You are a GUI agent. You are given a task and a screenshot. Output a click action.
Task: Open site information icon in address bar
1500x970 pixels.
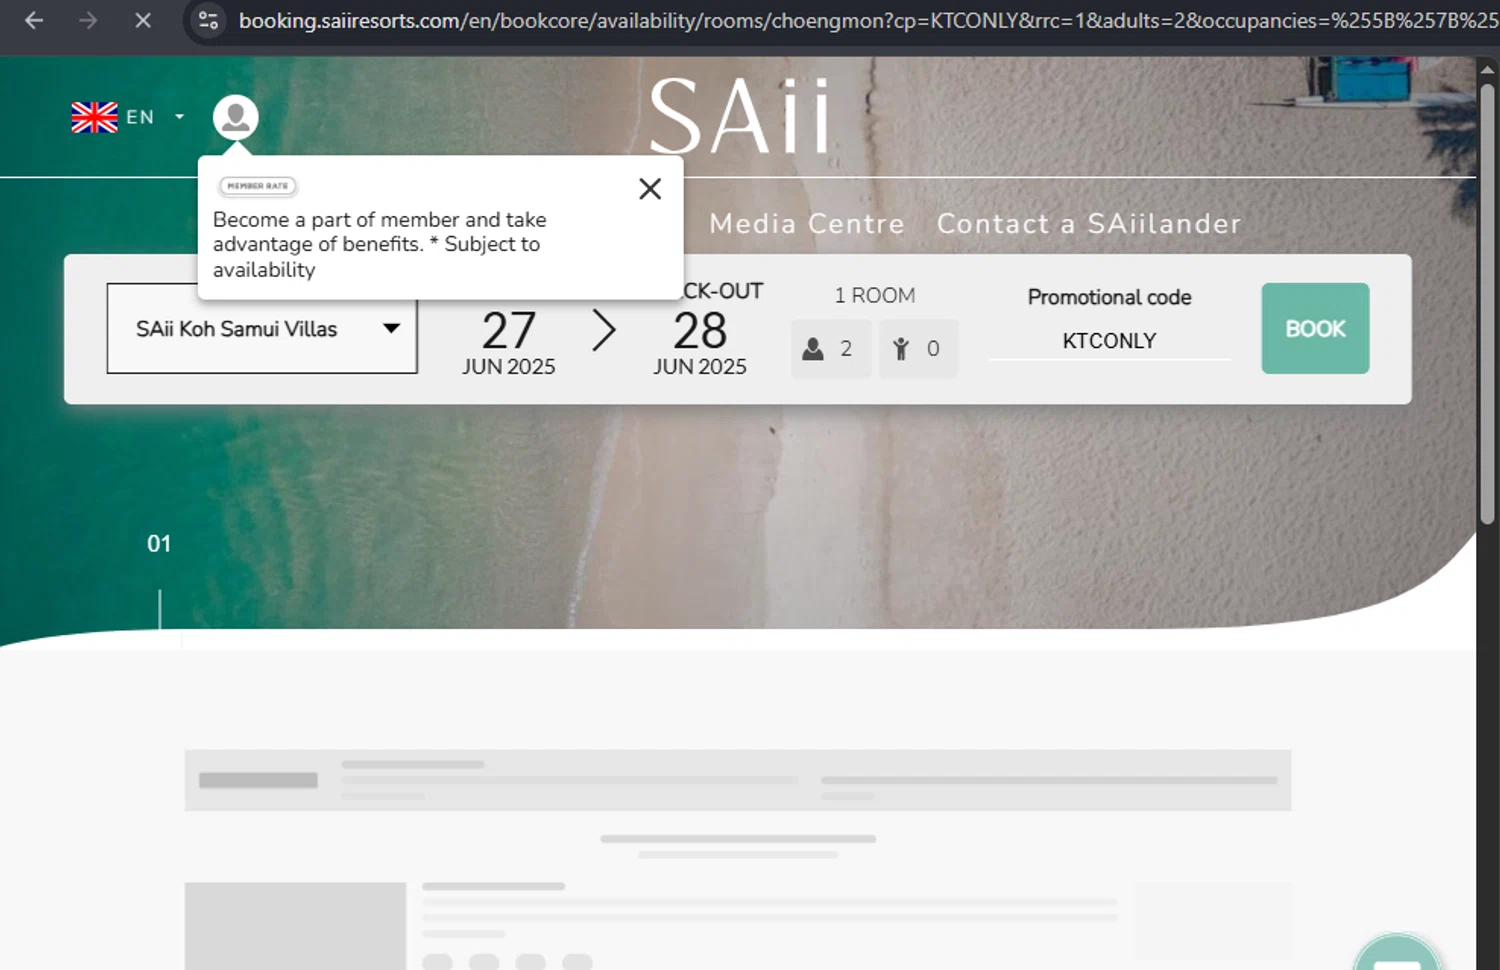click(208, 20)
